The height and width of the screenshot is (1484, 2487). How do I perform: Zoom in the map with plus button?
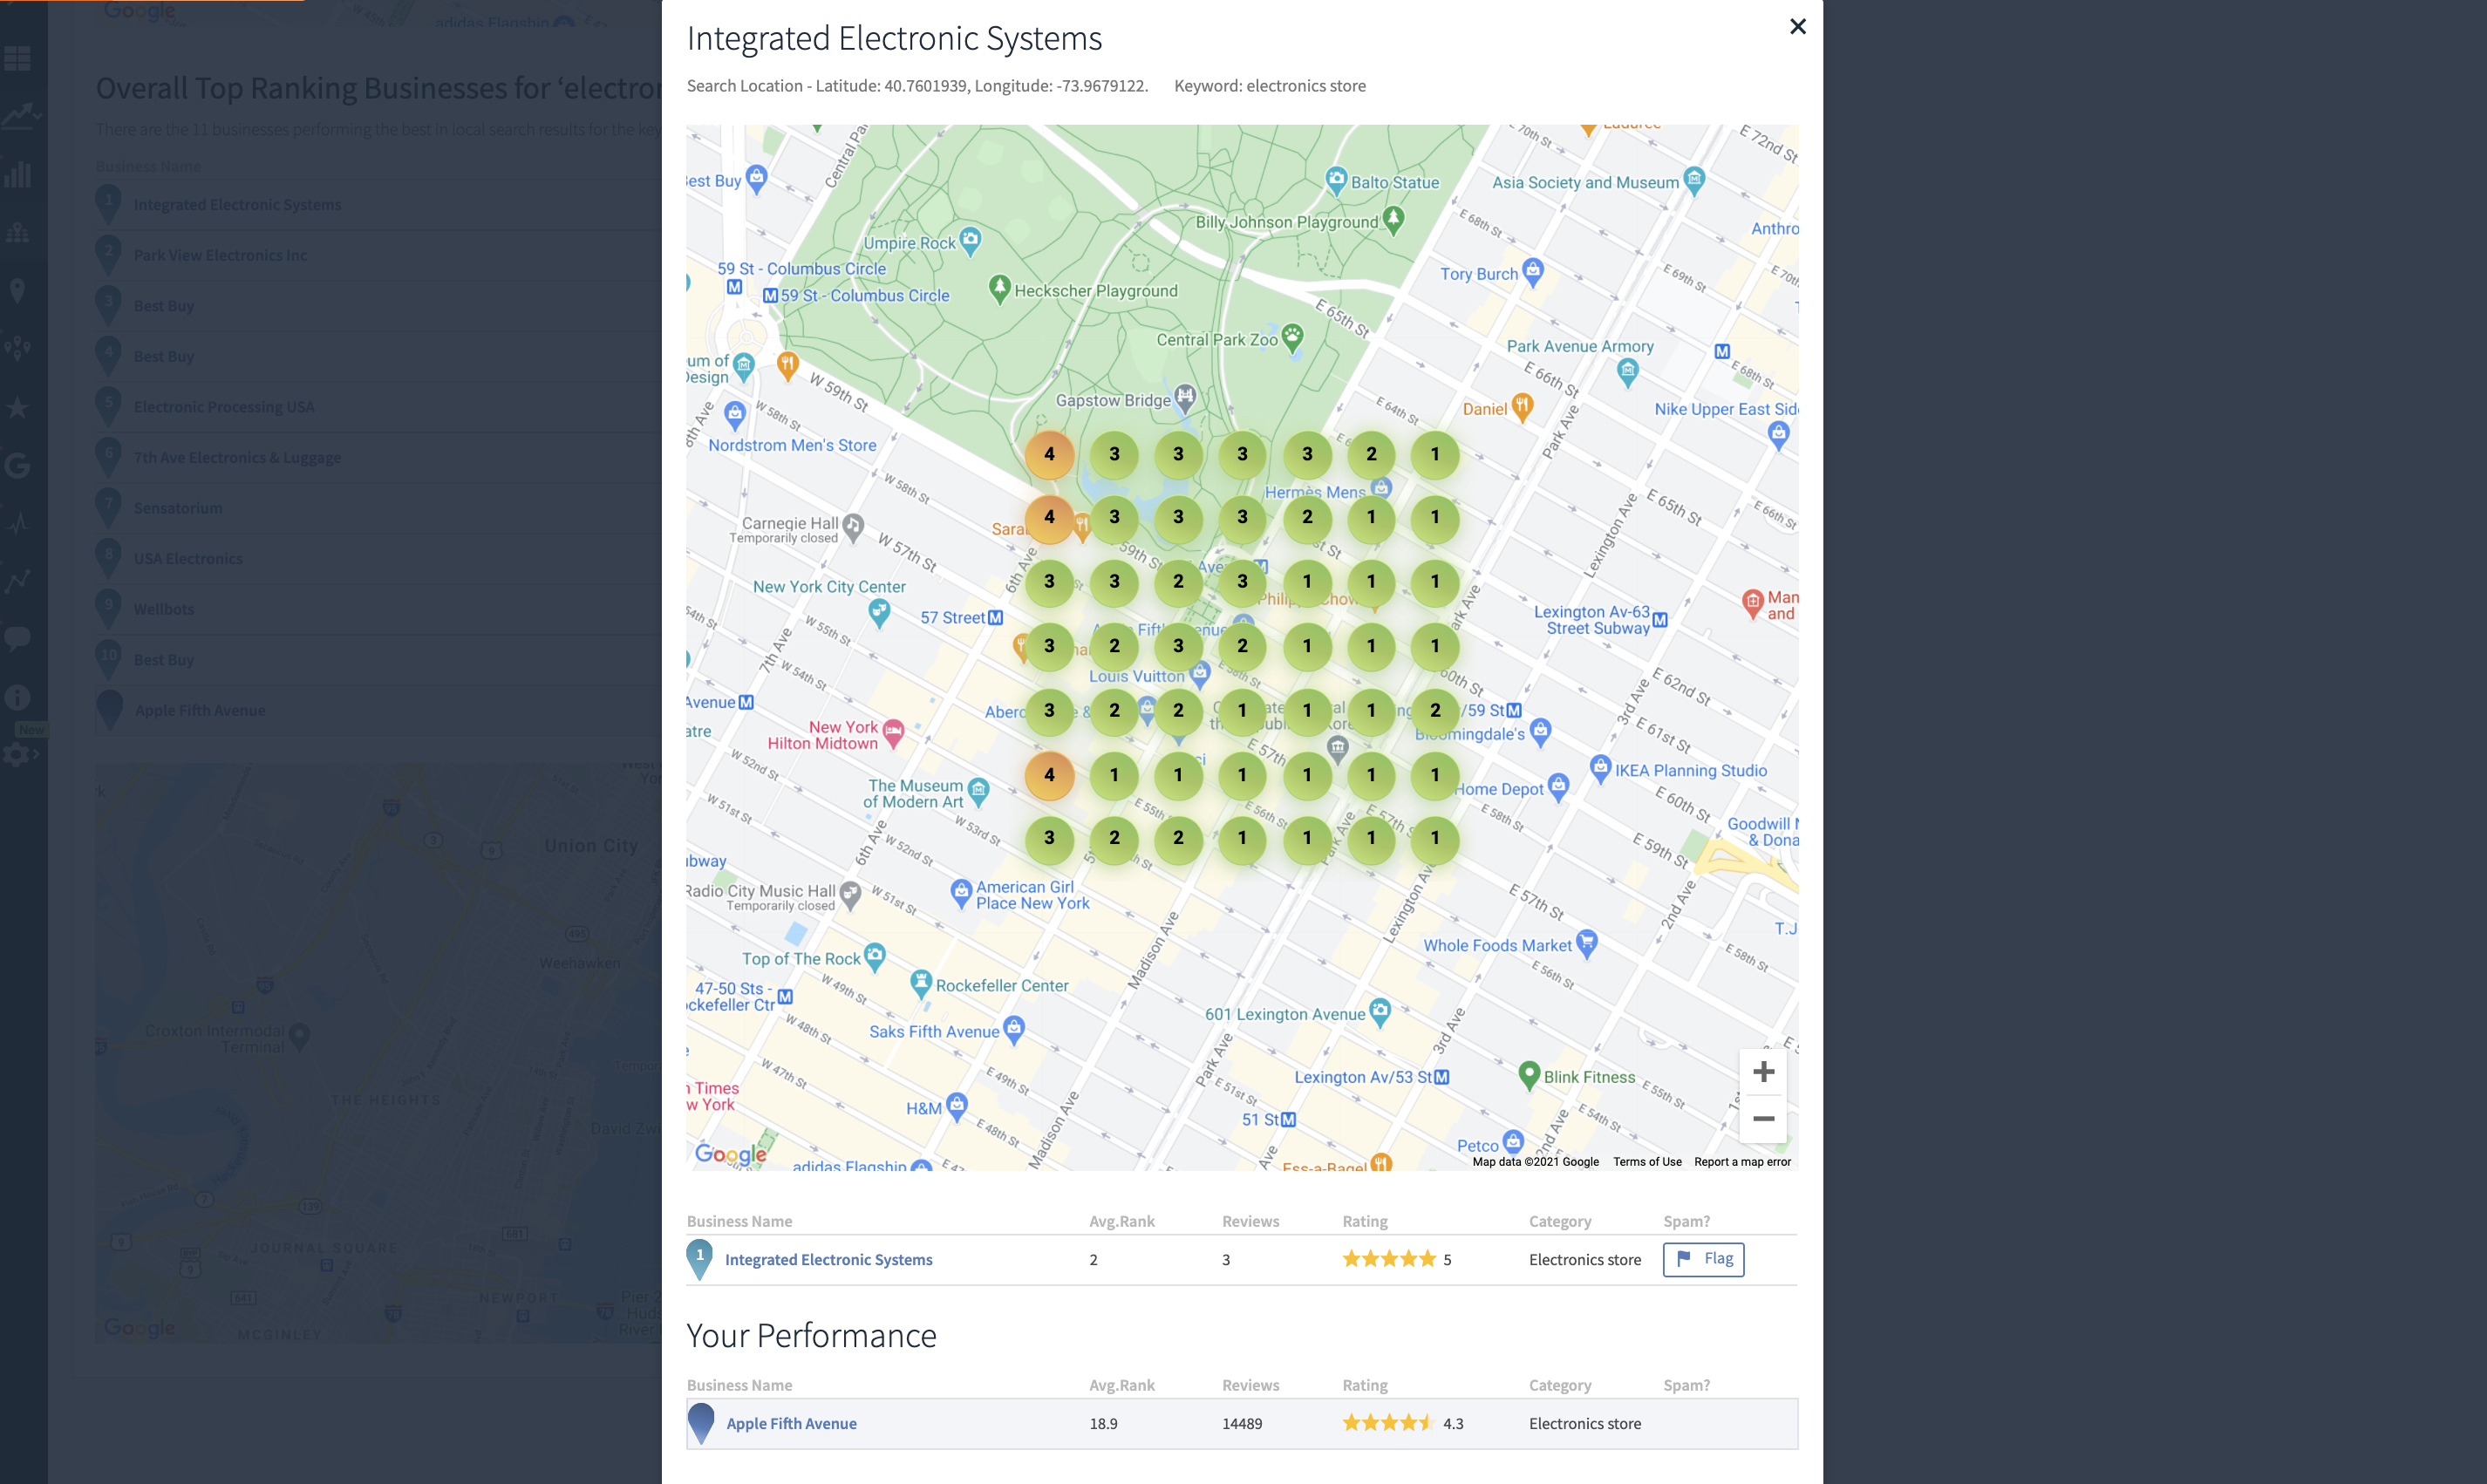point(1763,1072)
